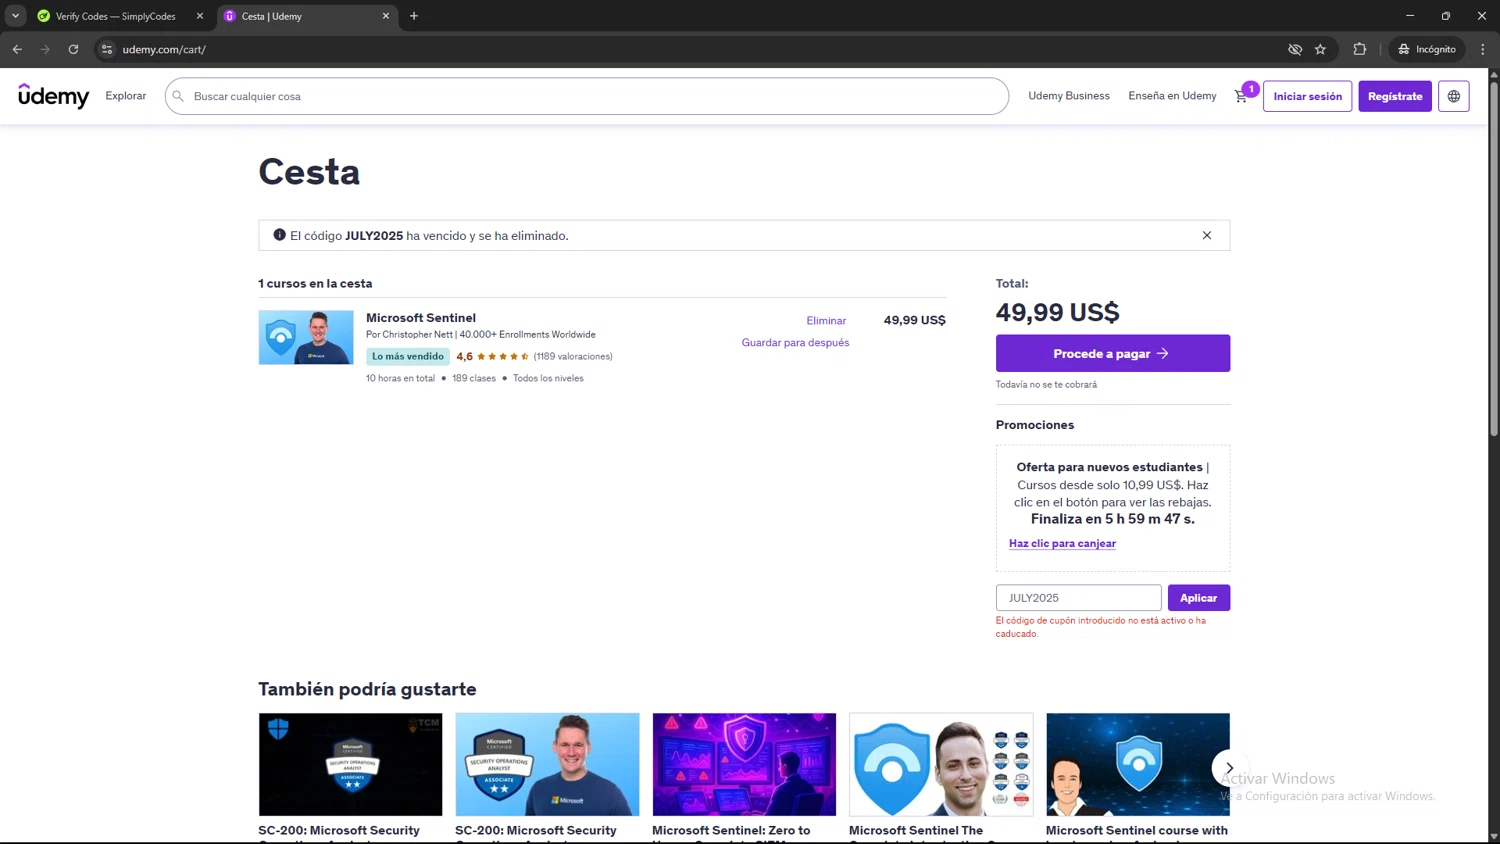Click the Udemy logo
Viewport: 1500px width, 844px height.
pos(54,96)
